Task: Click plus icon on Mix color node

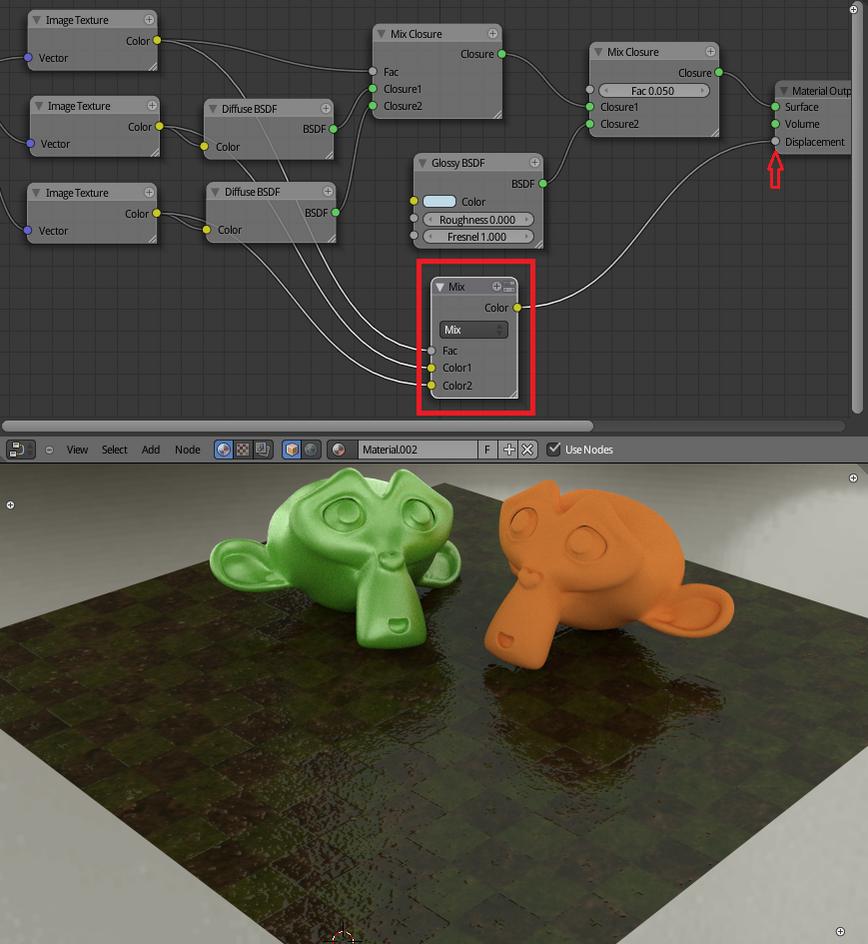Action: click(x=497, y=287)
